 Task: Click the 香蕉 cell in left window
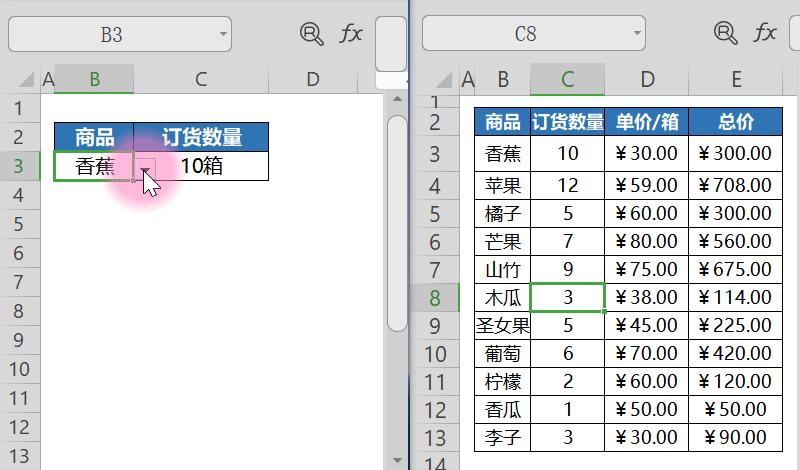click(x=94, y=166)
